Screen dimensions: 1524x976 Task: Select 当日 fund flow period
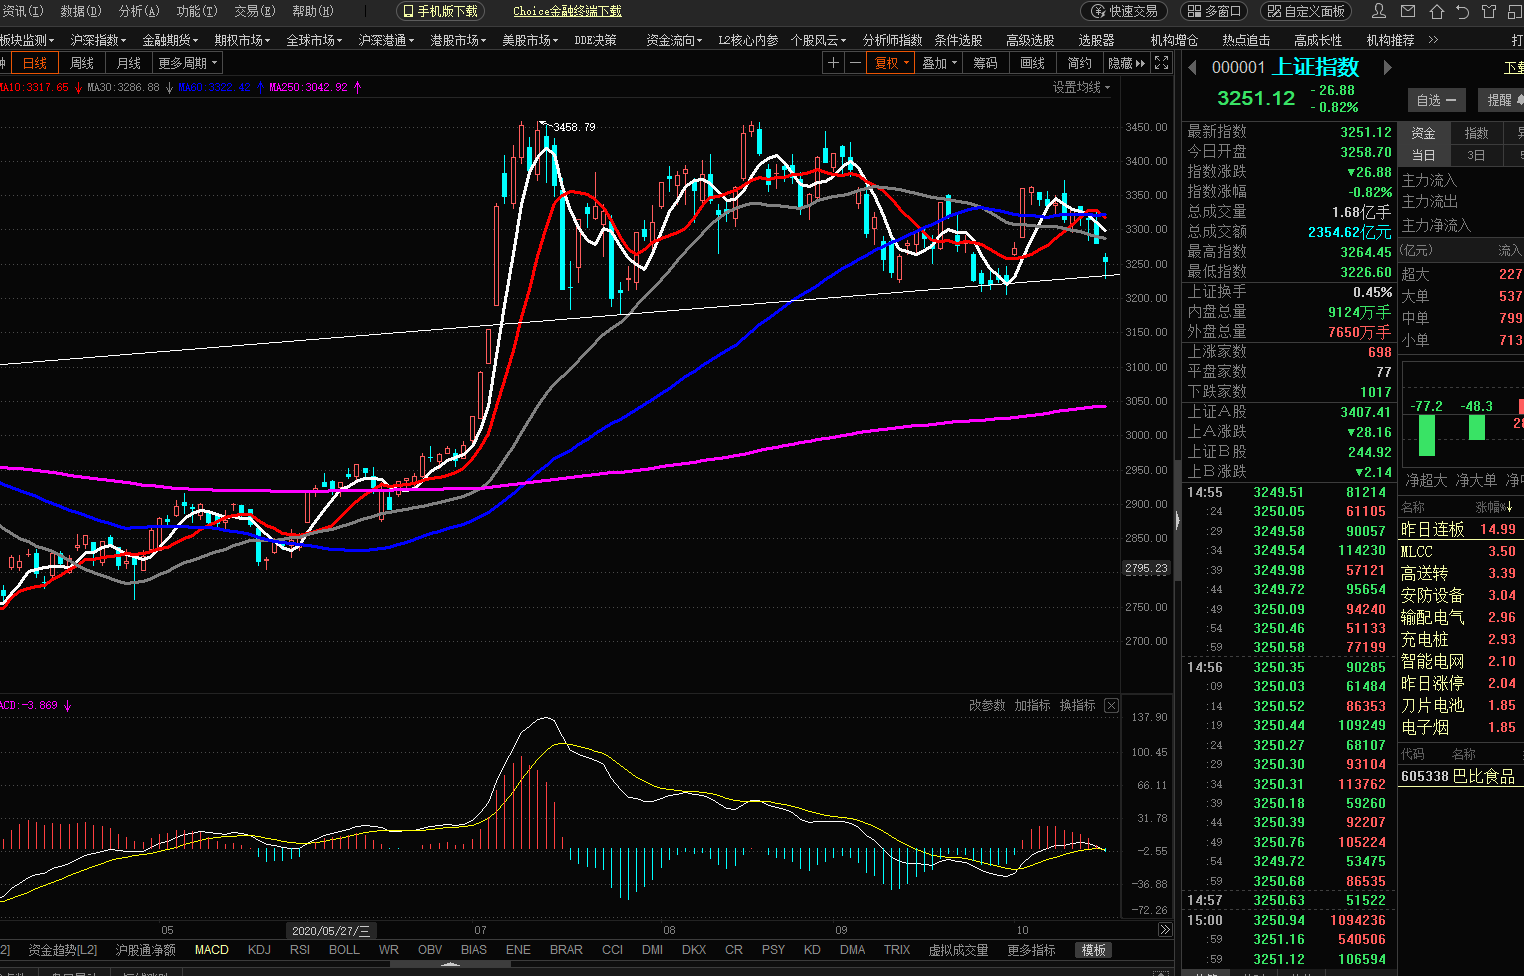tap(1423, 155)
